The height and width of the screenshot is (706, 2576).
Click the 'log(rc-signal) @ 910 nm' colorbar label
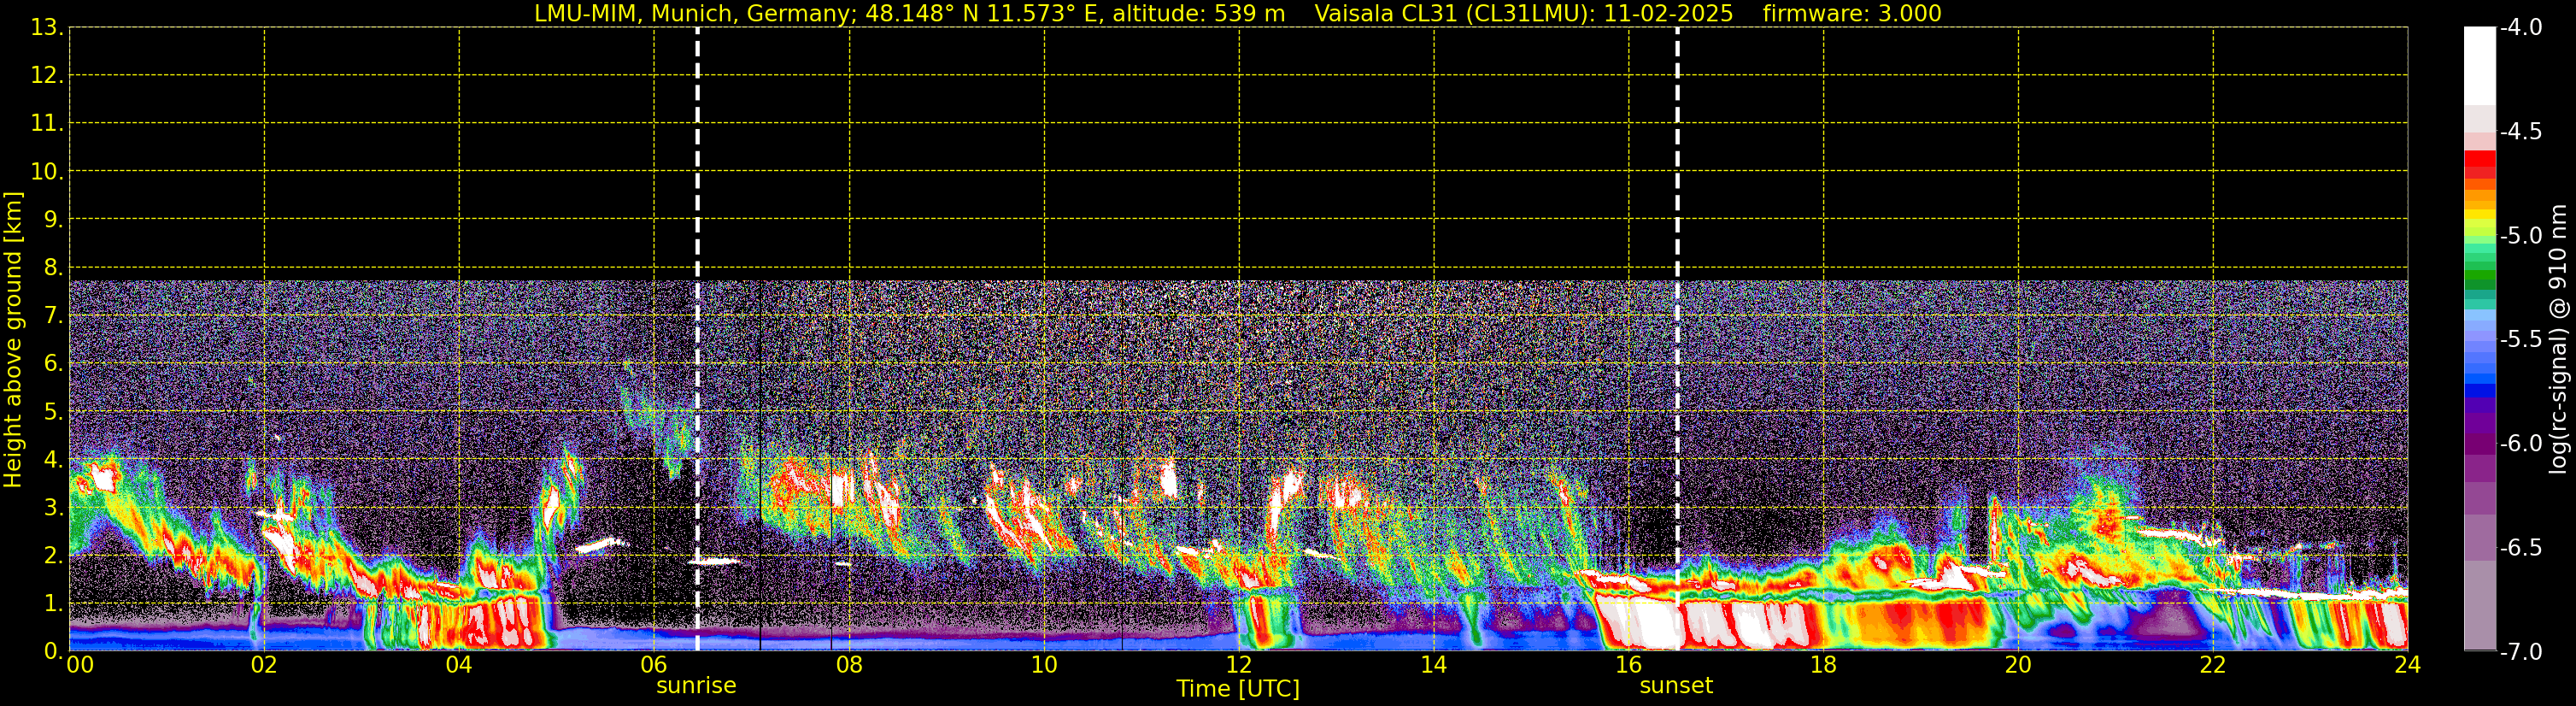(2559, 339)
